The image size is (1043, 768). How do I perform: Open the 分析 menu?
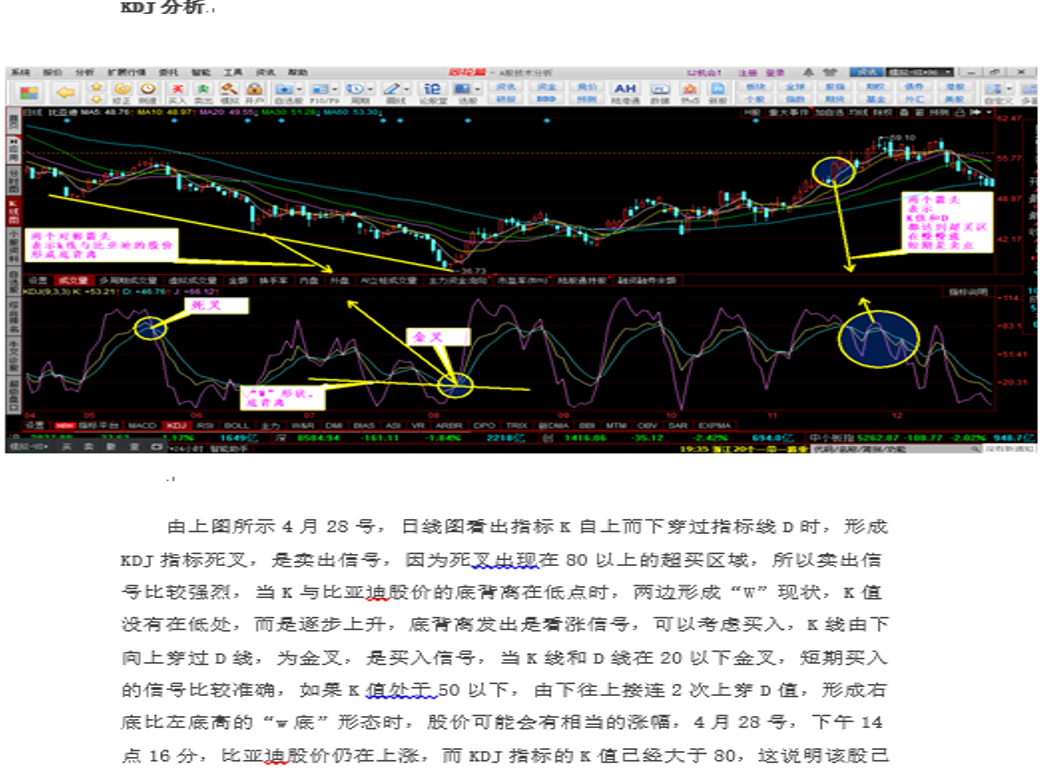click(x=84, y=72)
